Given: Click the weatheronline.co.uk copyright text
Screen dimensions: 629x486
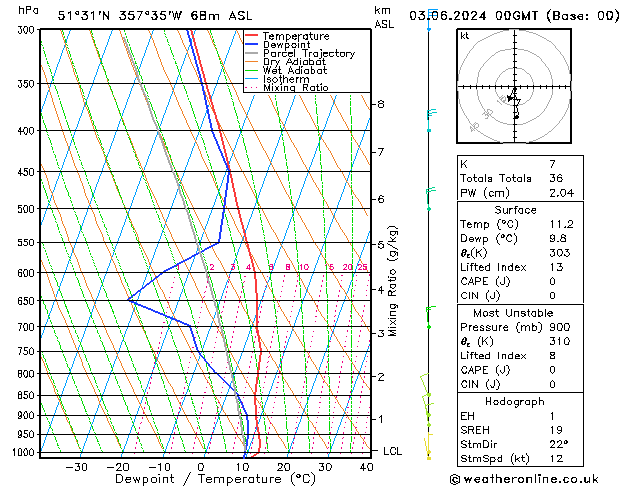Looking at the screenshot, I should coord(524,479).
